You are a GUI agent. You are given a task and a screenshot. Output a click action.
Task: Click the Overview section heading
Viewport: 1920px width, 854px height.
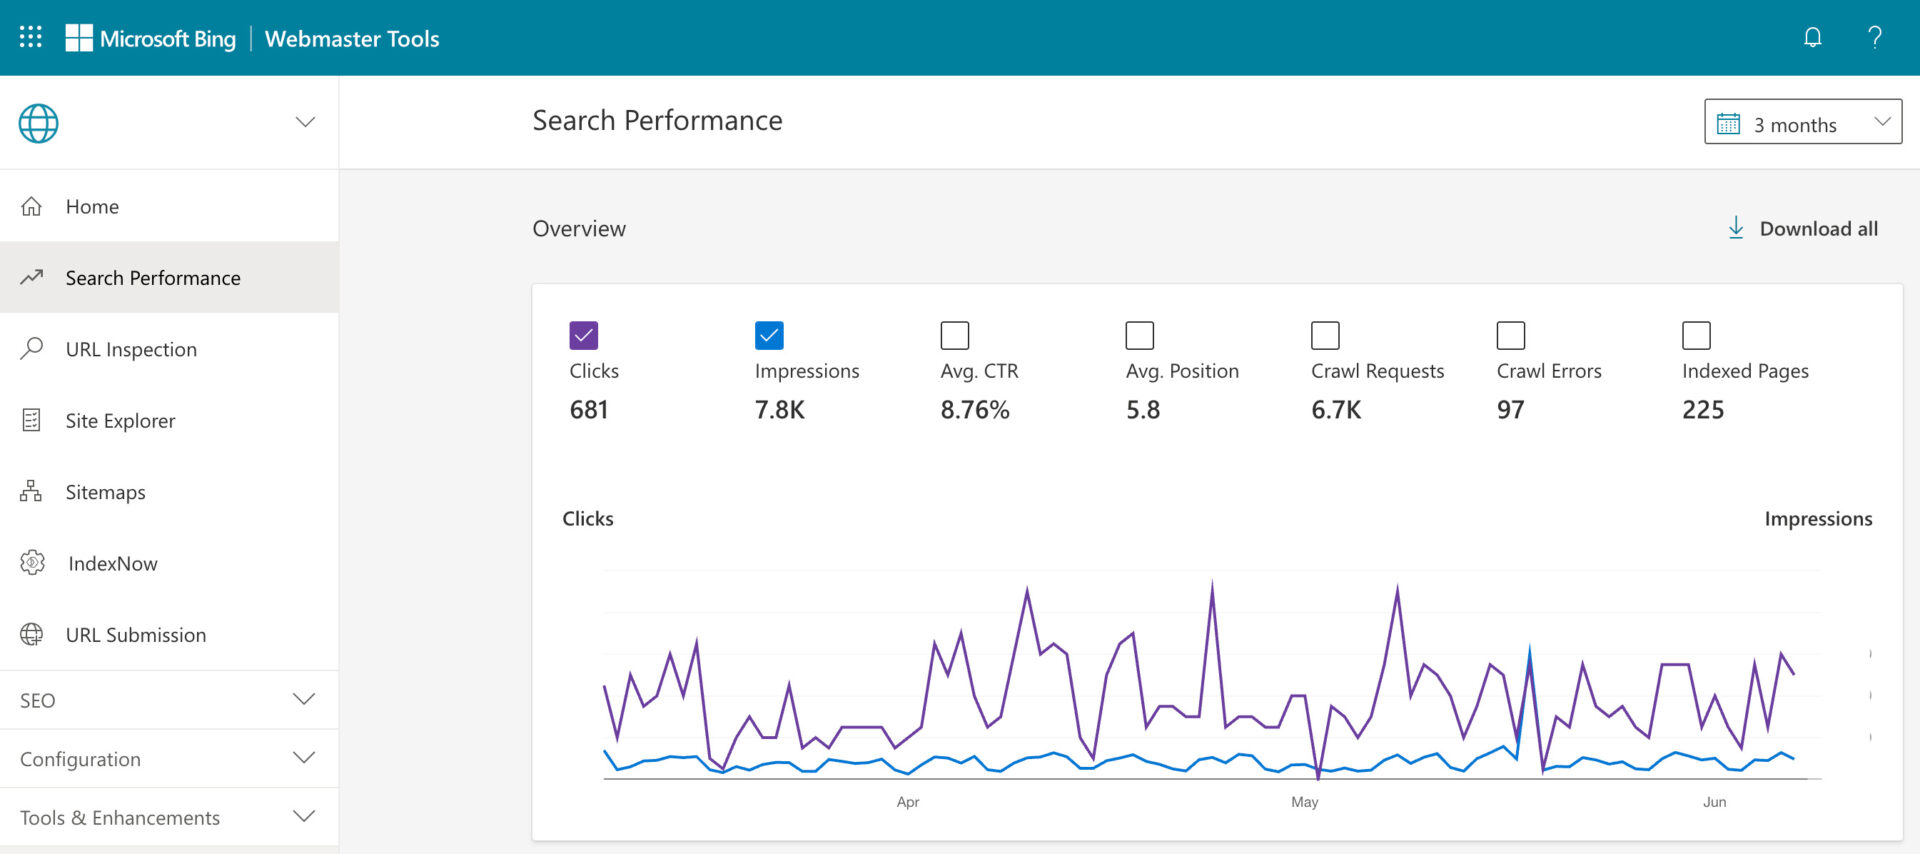(579, 228)
